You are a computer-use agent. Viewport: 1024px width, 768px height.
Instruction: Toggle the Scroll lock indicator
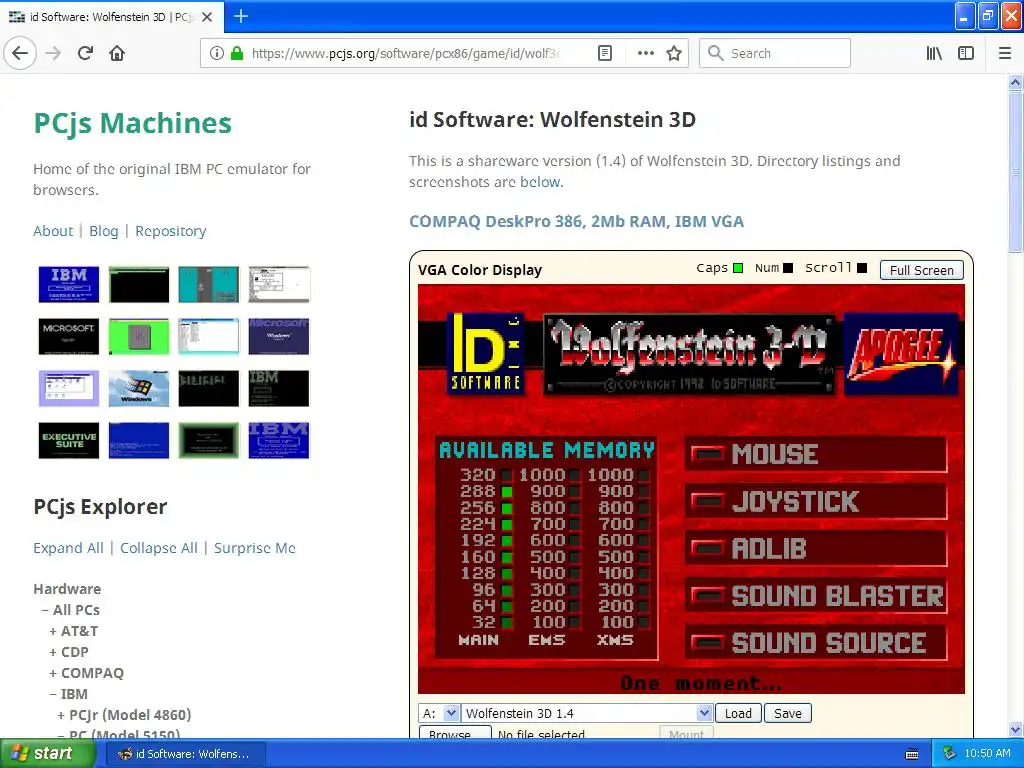click(862, 268)
